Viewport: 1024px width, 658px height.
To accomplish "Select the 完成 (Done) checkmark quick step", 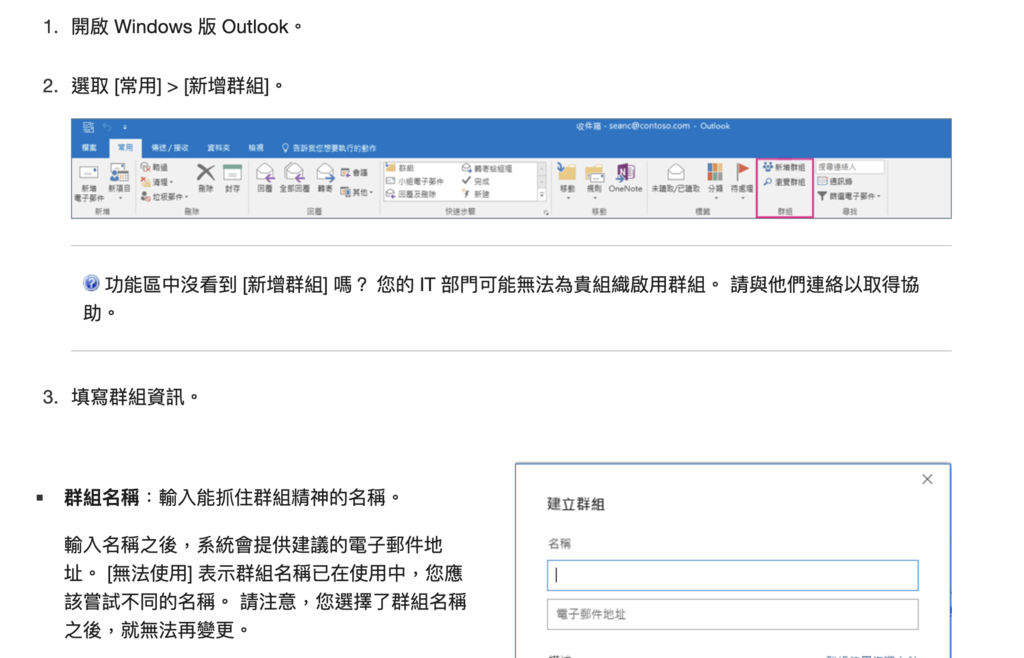I will (x=475, y=181).
